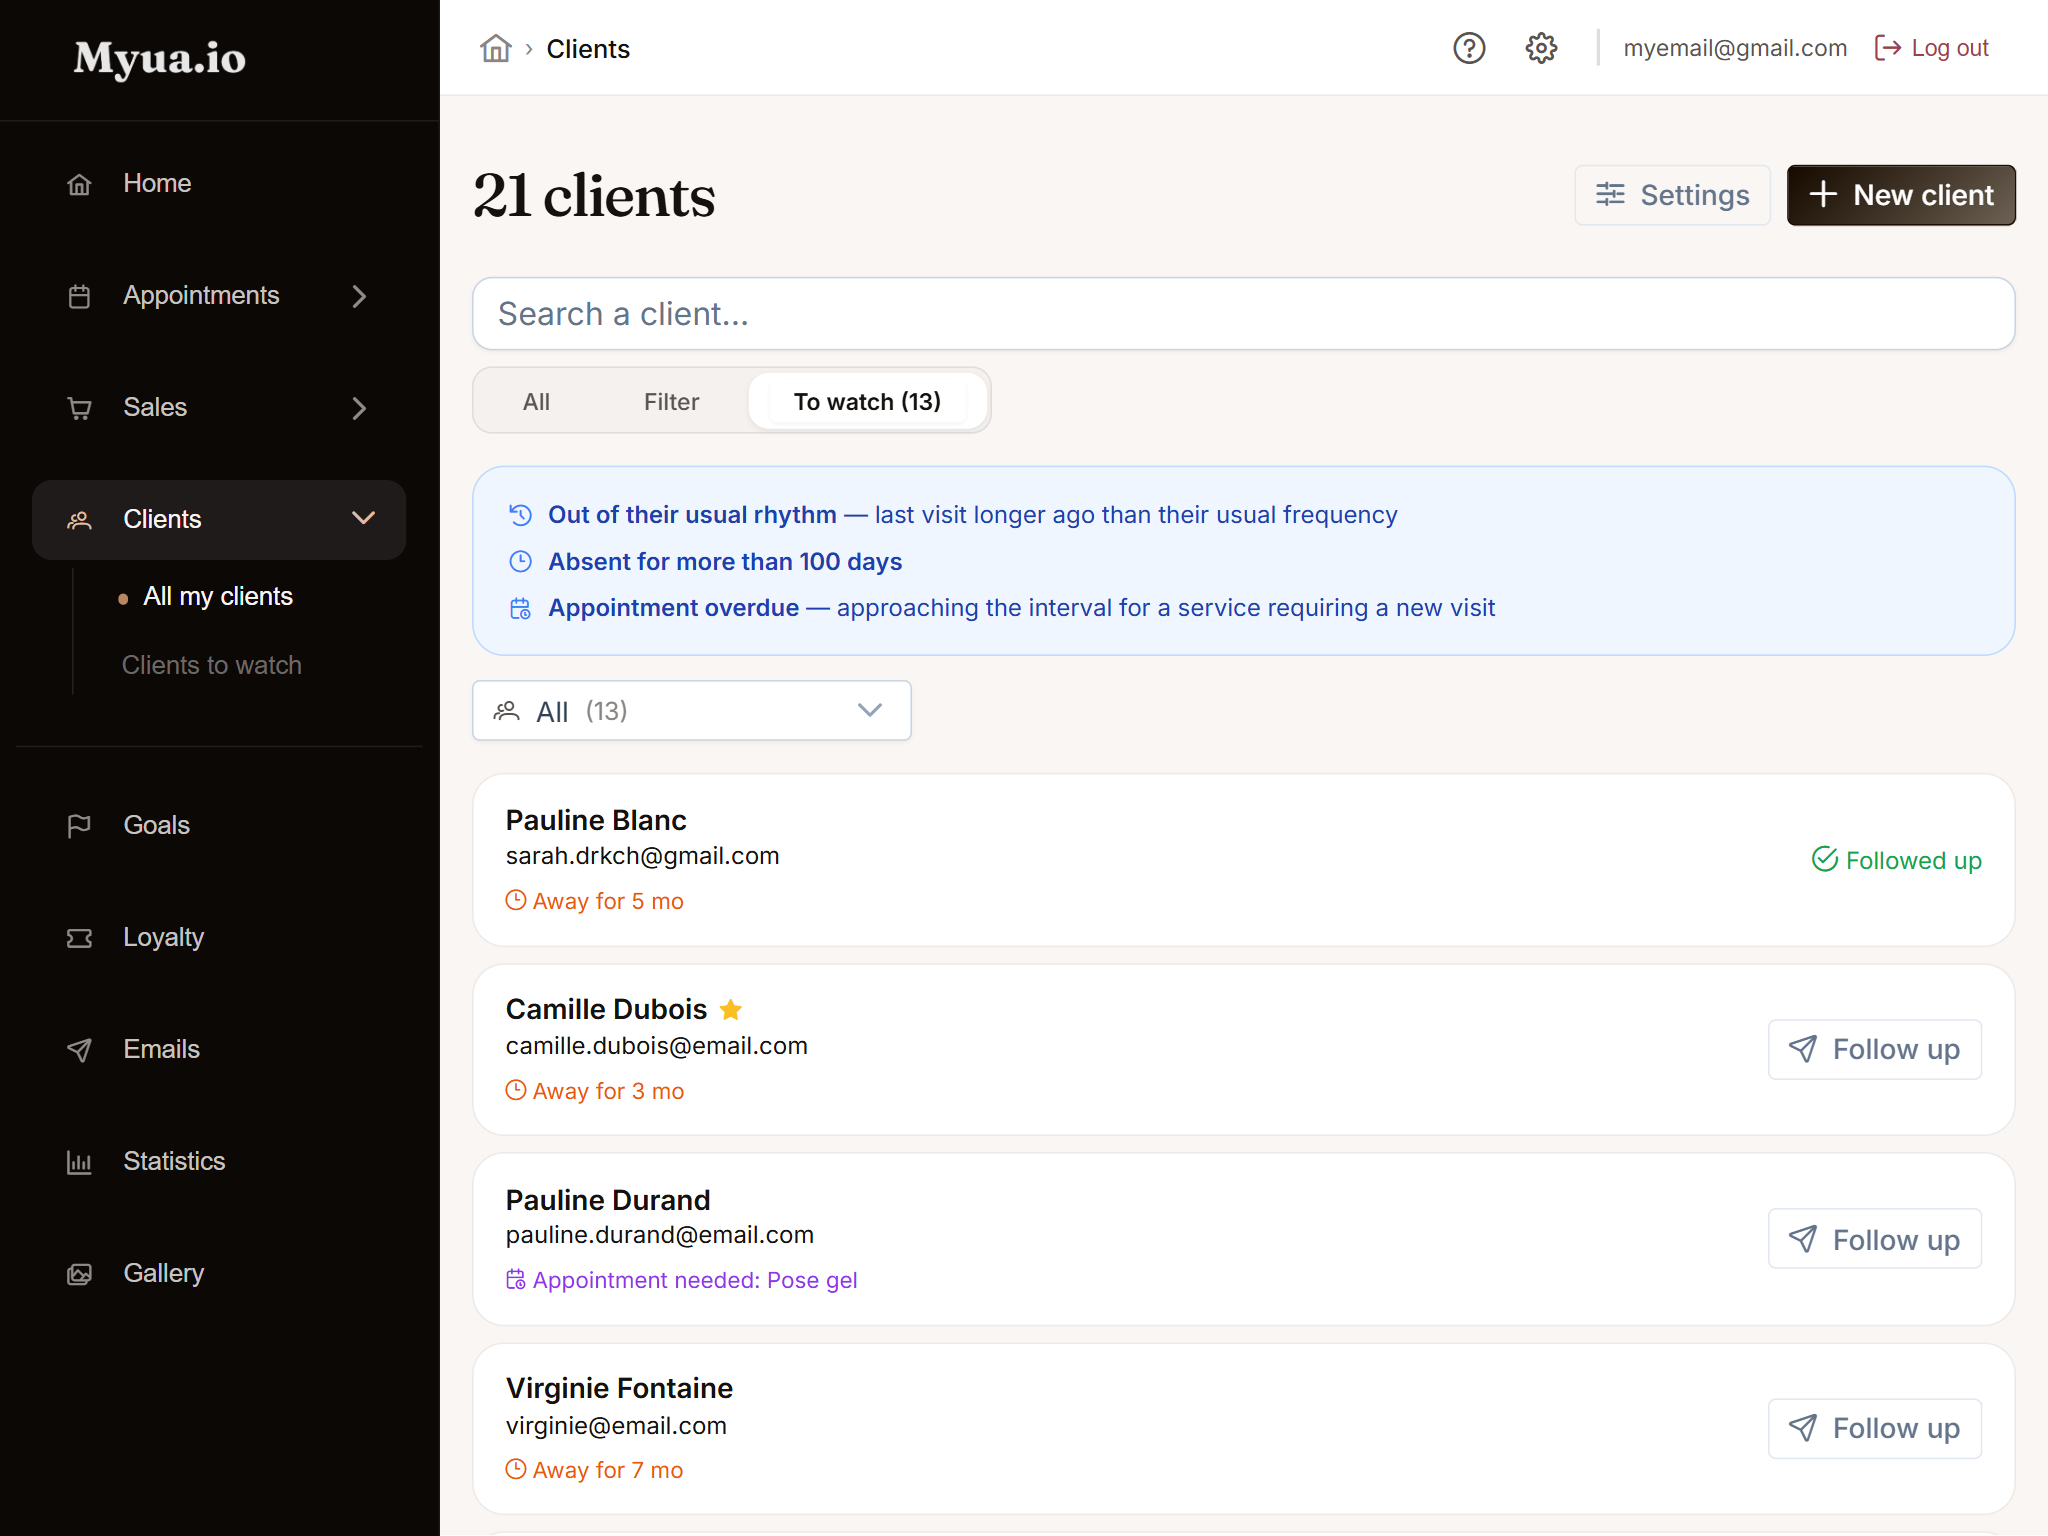The image size is (2048, 1536).
Task: Go to All my clients
Action: (218, 596)
